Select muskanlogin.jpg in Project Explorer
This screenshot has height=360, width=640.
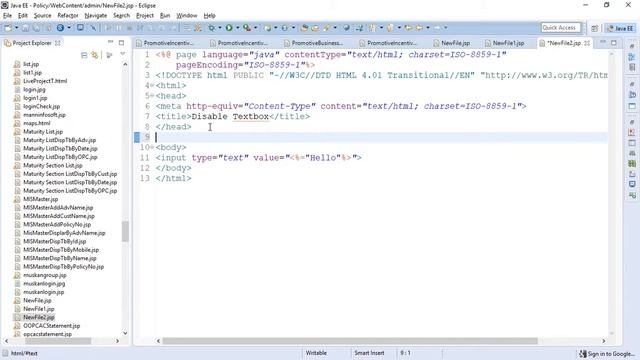point(44,283)
